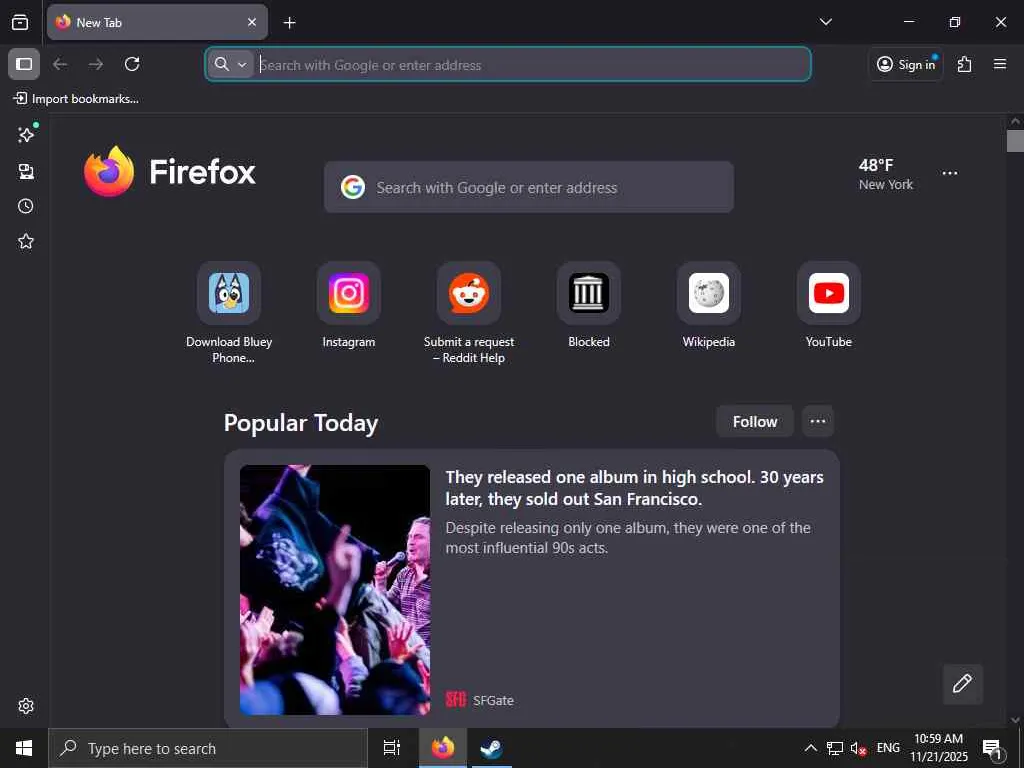Expand the list all tabs chevron
The width and height of the screenshot is (1024, 768).
pos(825,22)
